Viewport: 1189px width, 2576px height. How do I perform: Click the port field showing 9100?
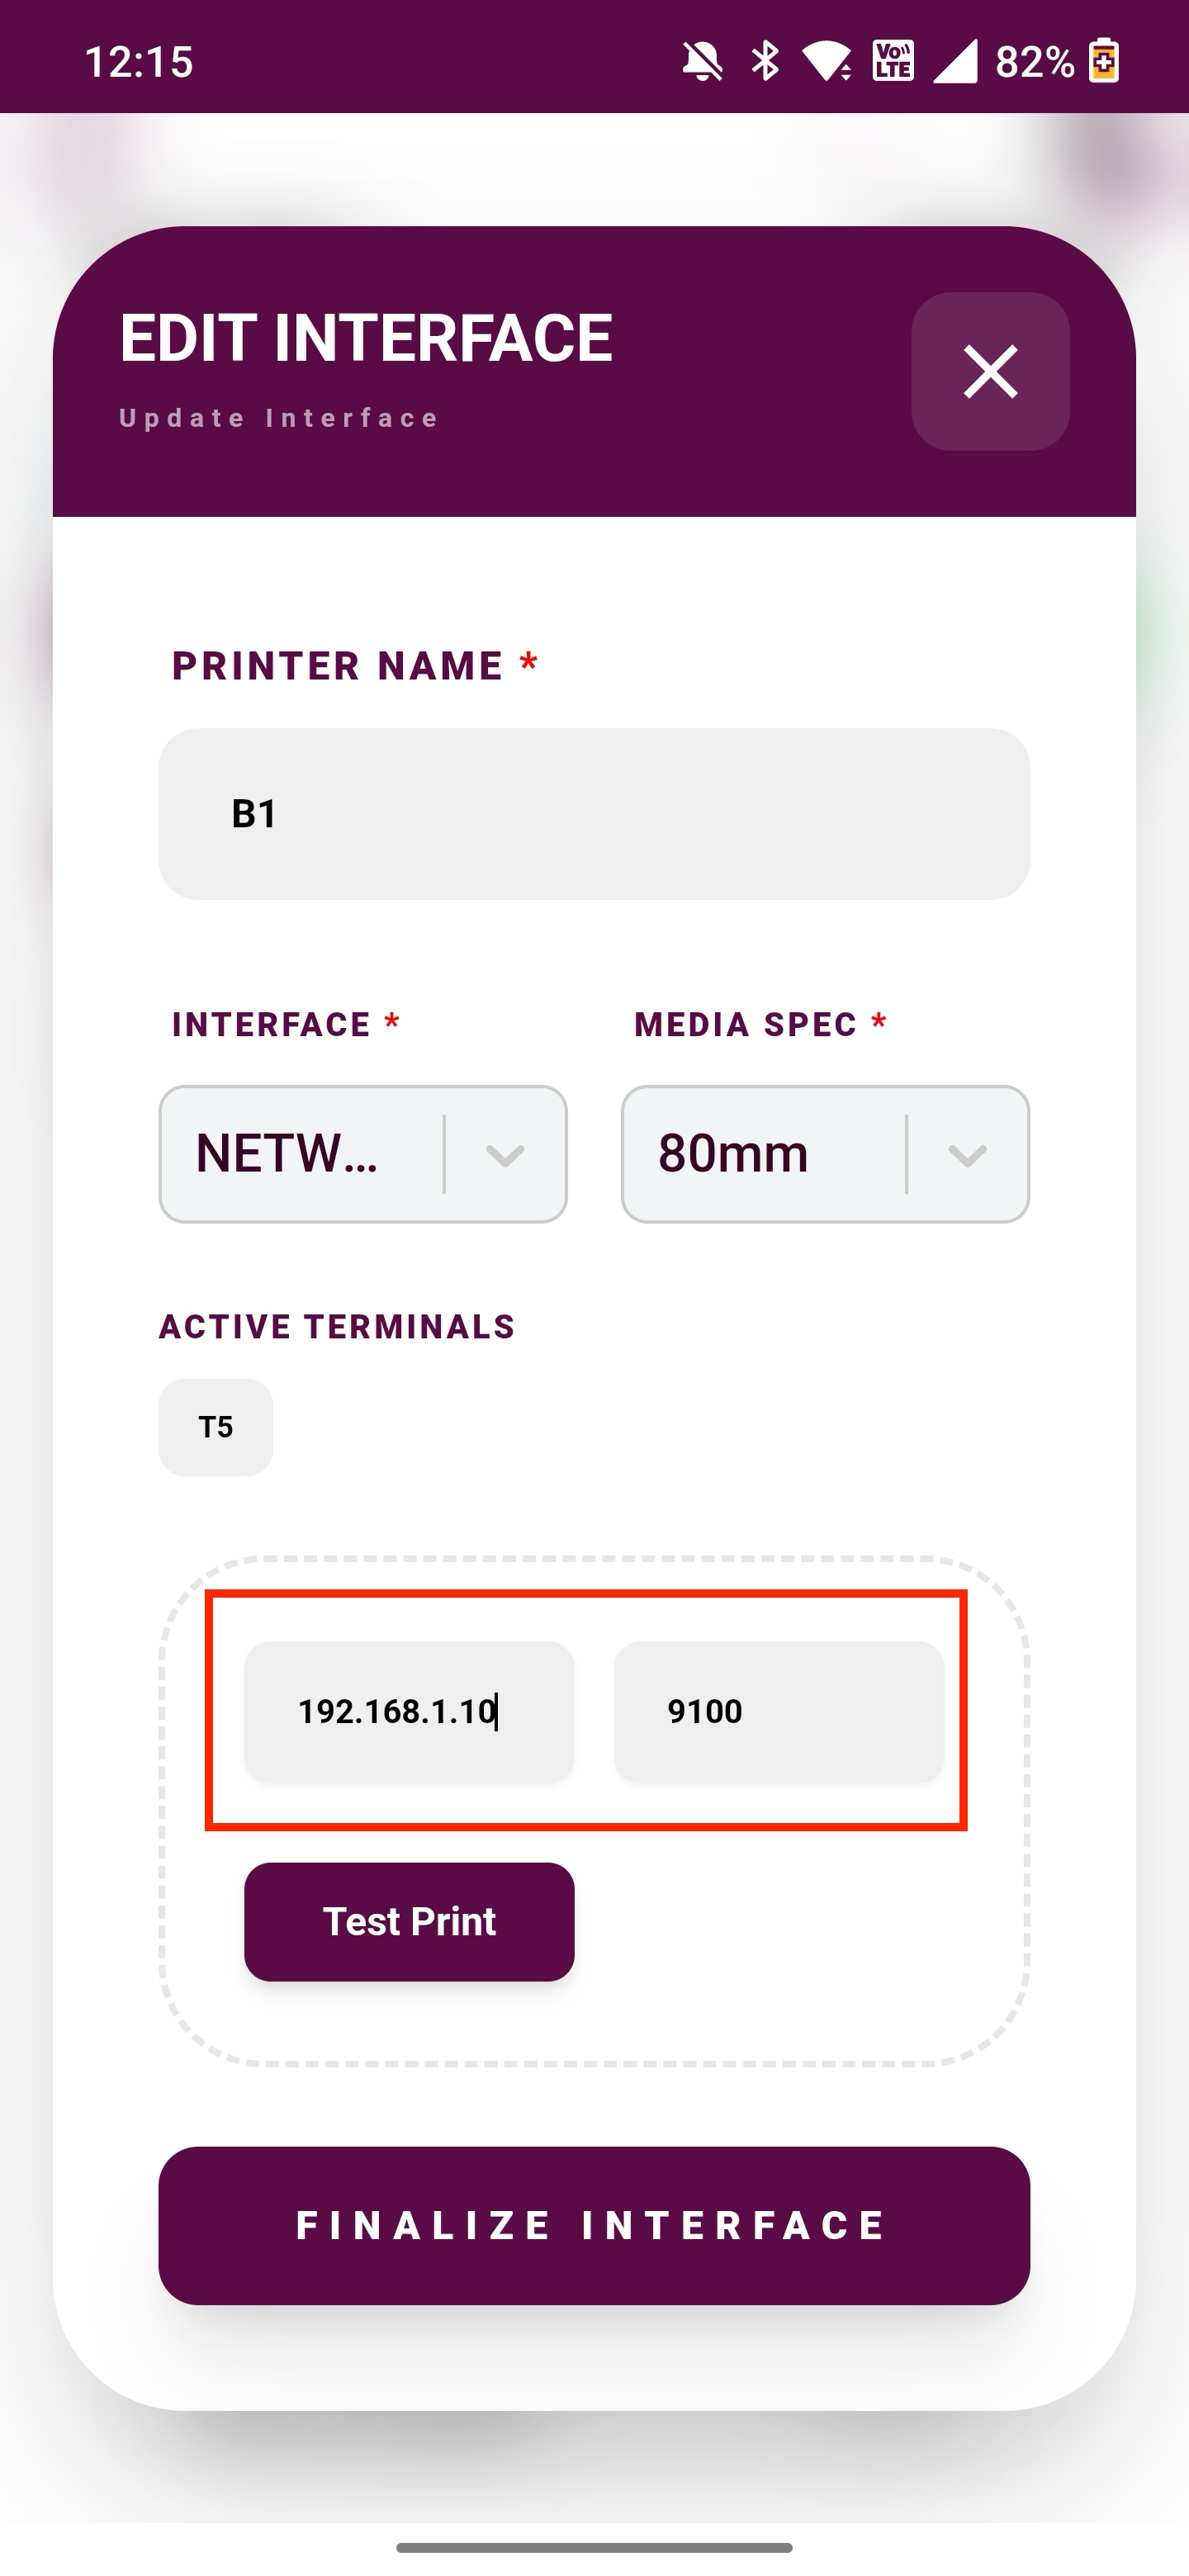(778, 1711)
